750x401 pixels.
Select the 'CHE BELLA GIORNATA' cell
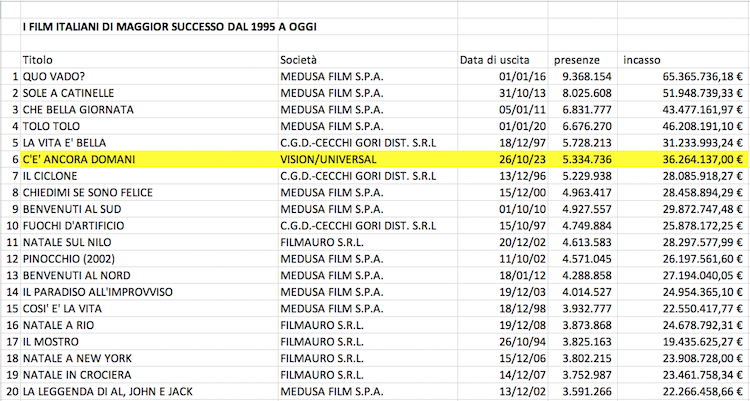149,110
